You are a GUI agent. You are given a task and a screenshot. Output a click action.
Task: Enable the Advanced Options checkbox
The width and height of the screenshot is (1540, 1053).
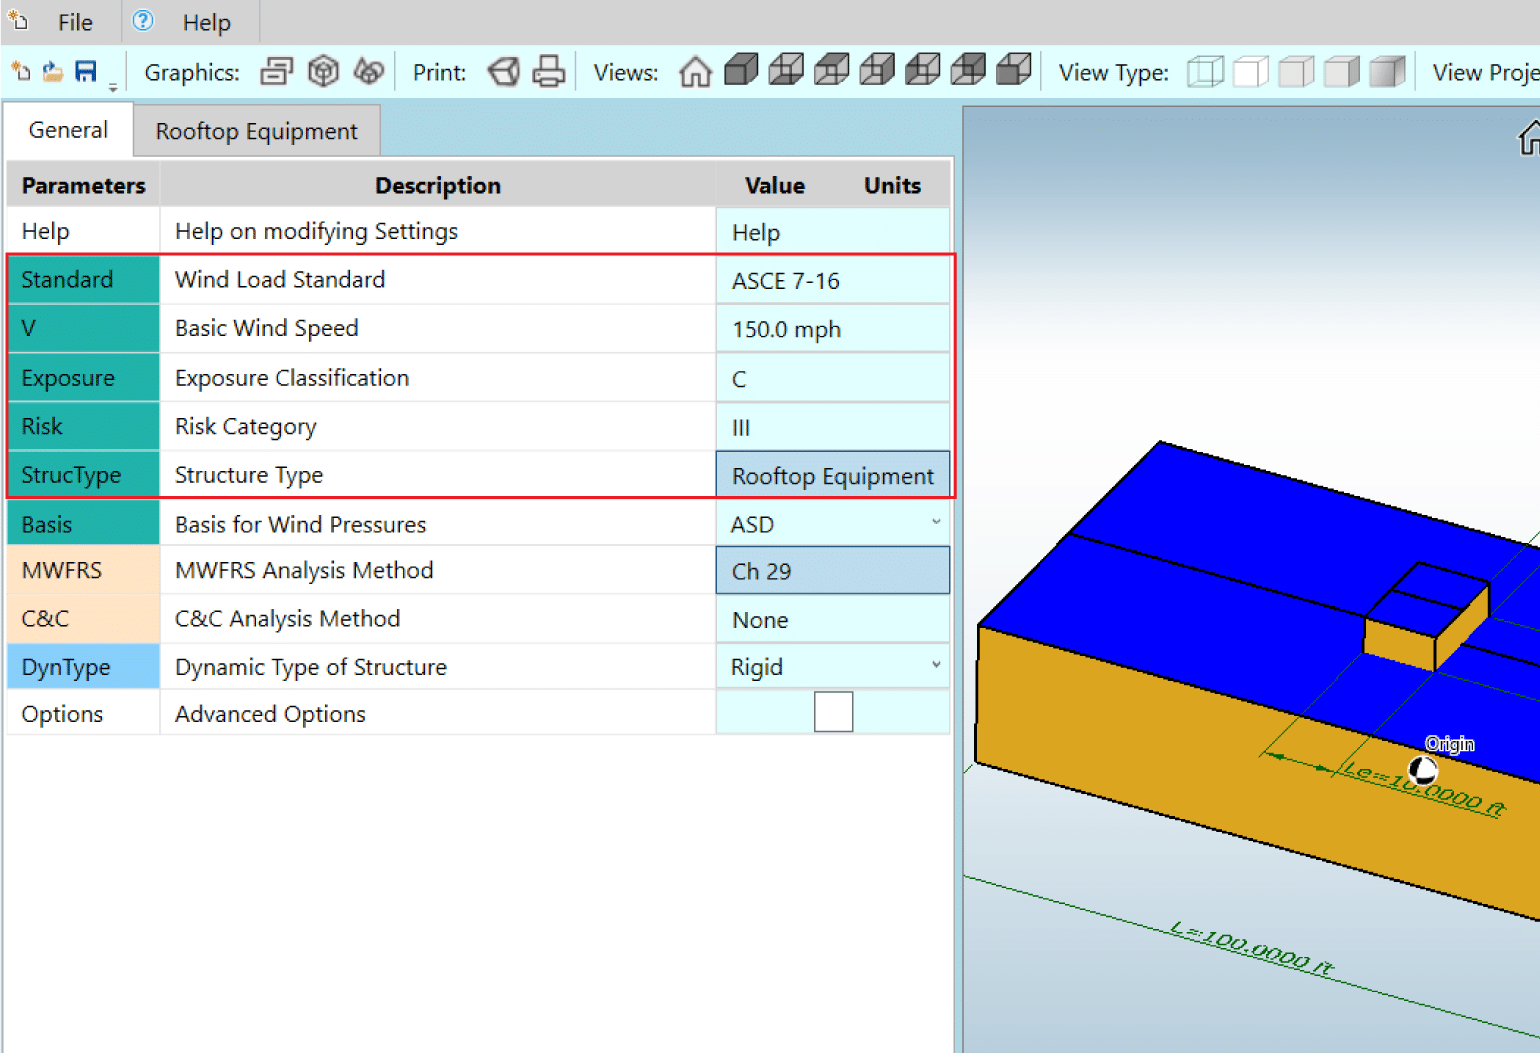[833, 713]
